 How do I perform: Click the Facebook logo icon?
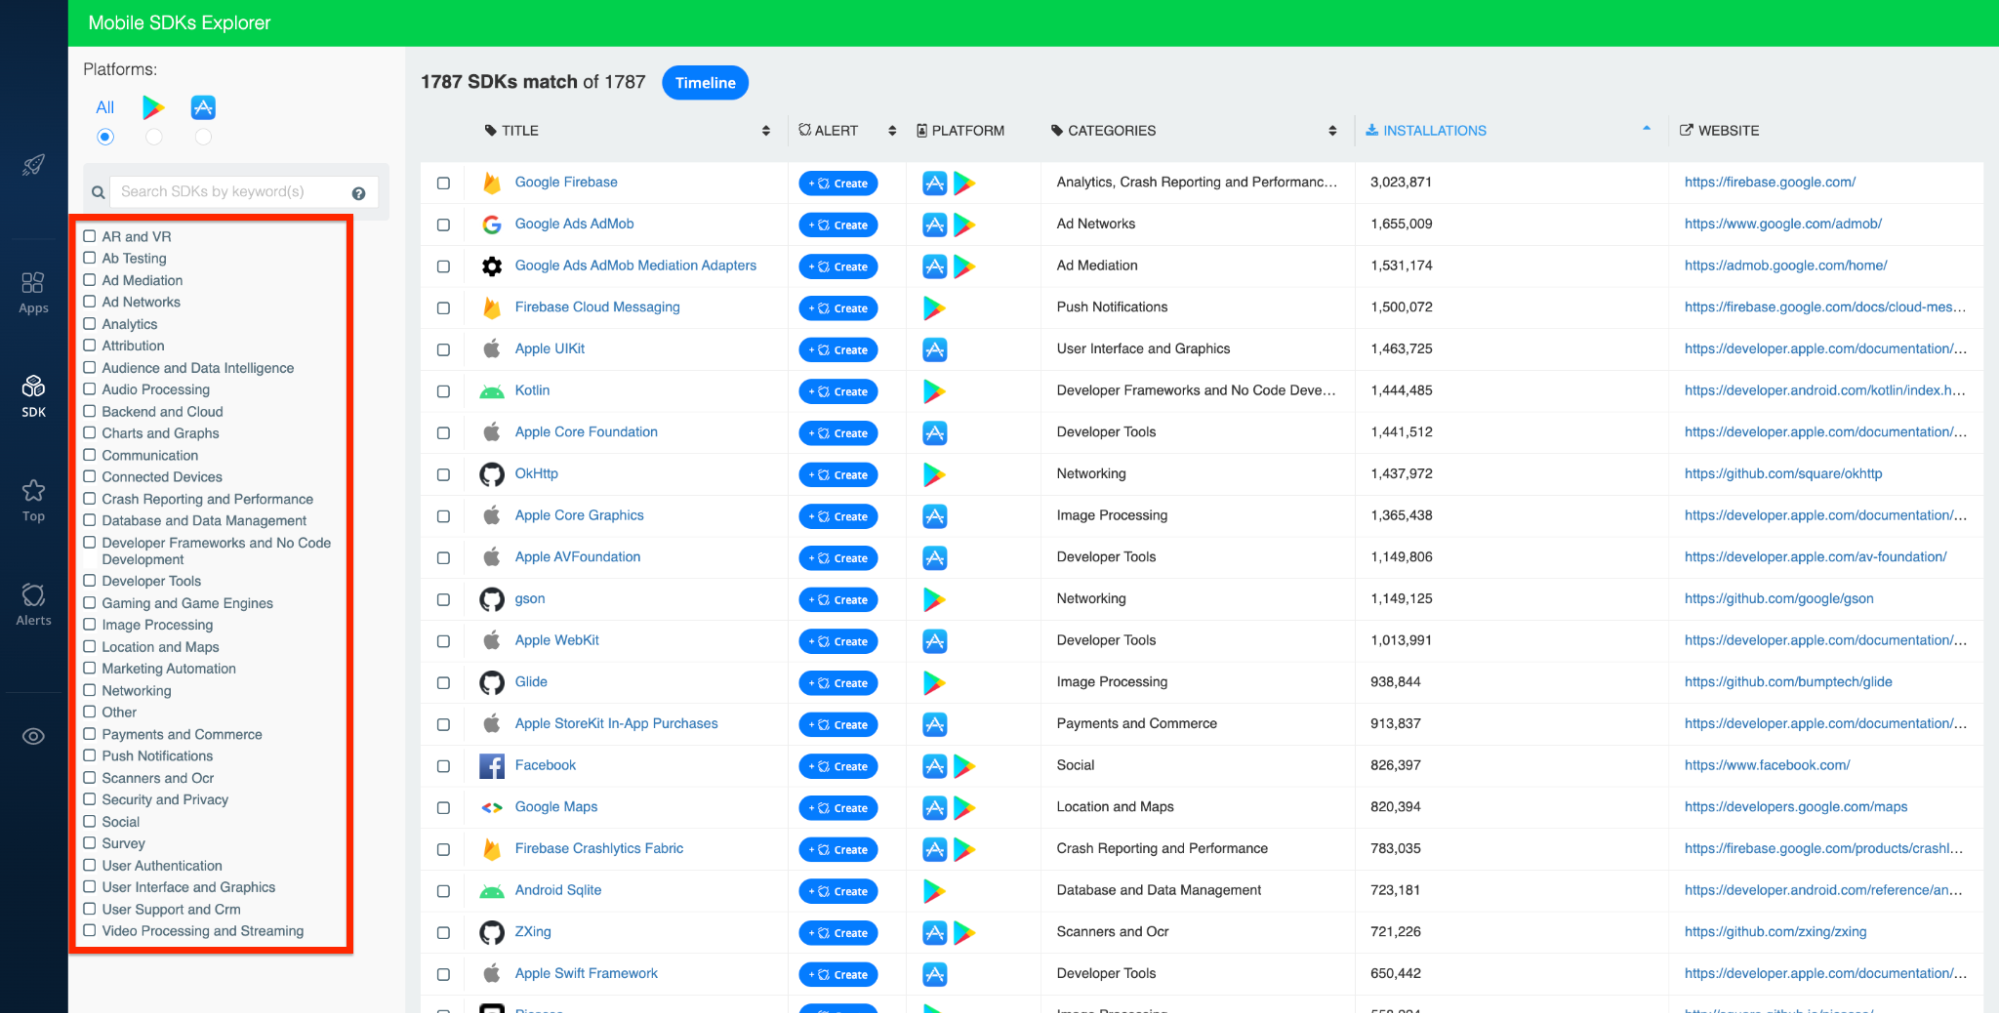tap(491, 766)
